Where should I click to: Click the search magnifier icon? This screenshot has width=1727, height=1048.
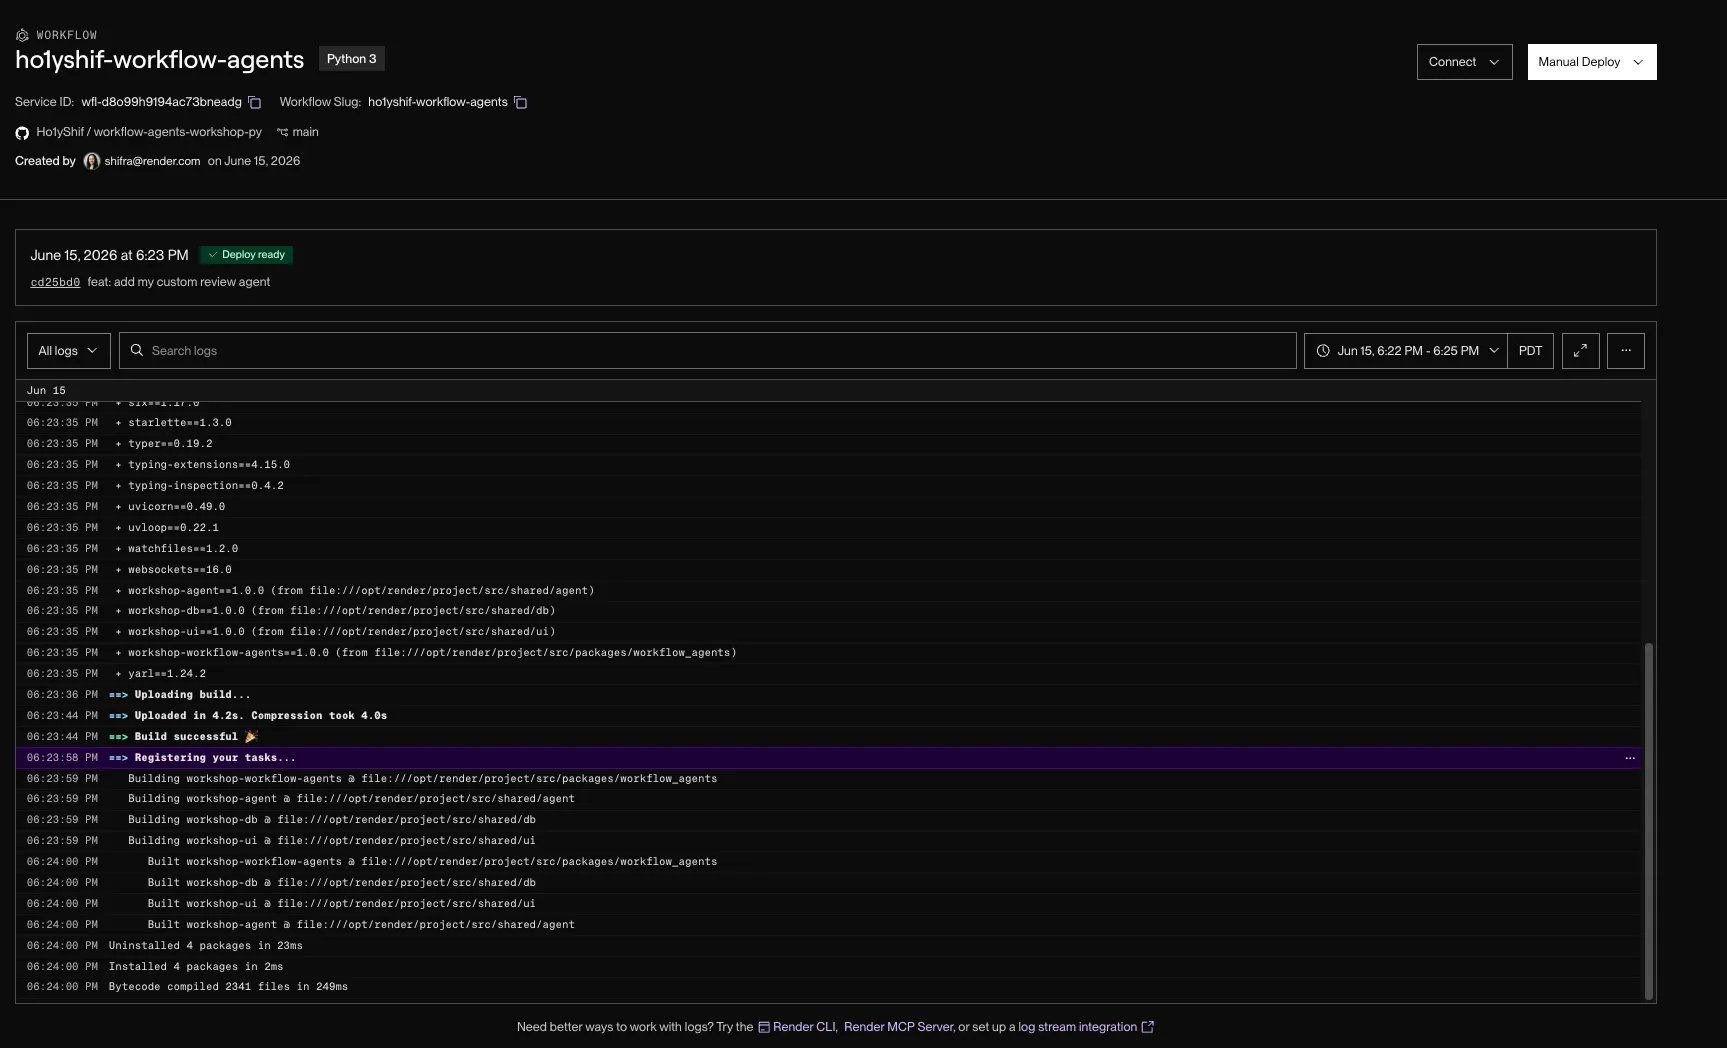coord(137,351)
